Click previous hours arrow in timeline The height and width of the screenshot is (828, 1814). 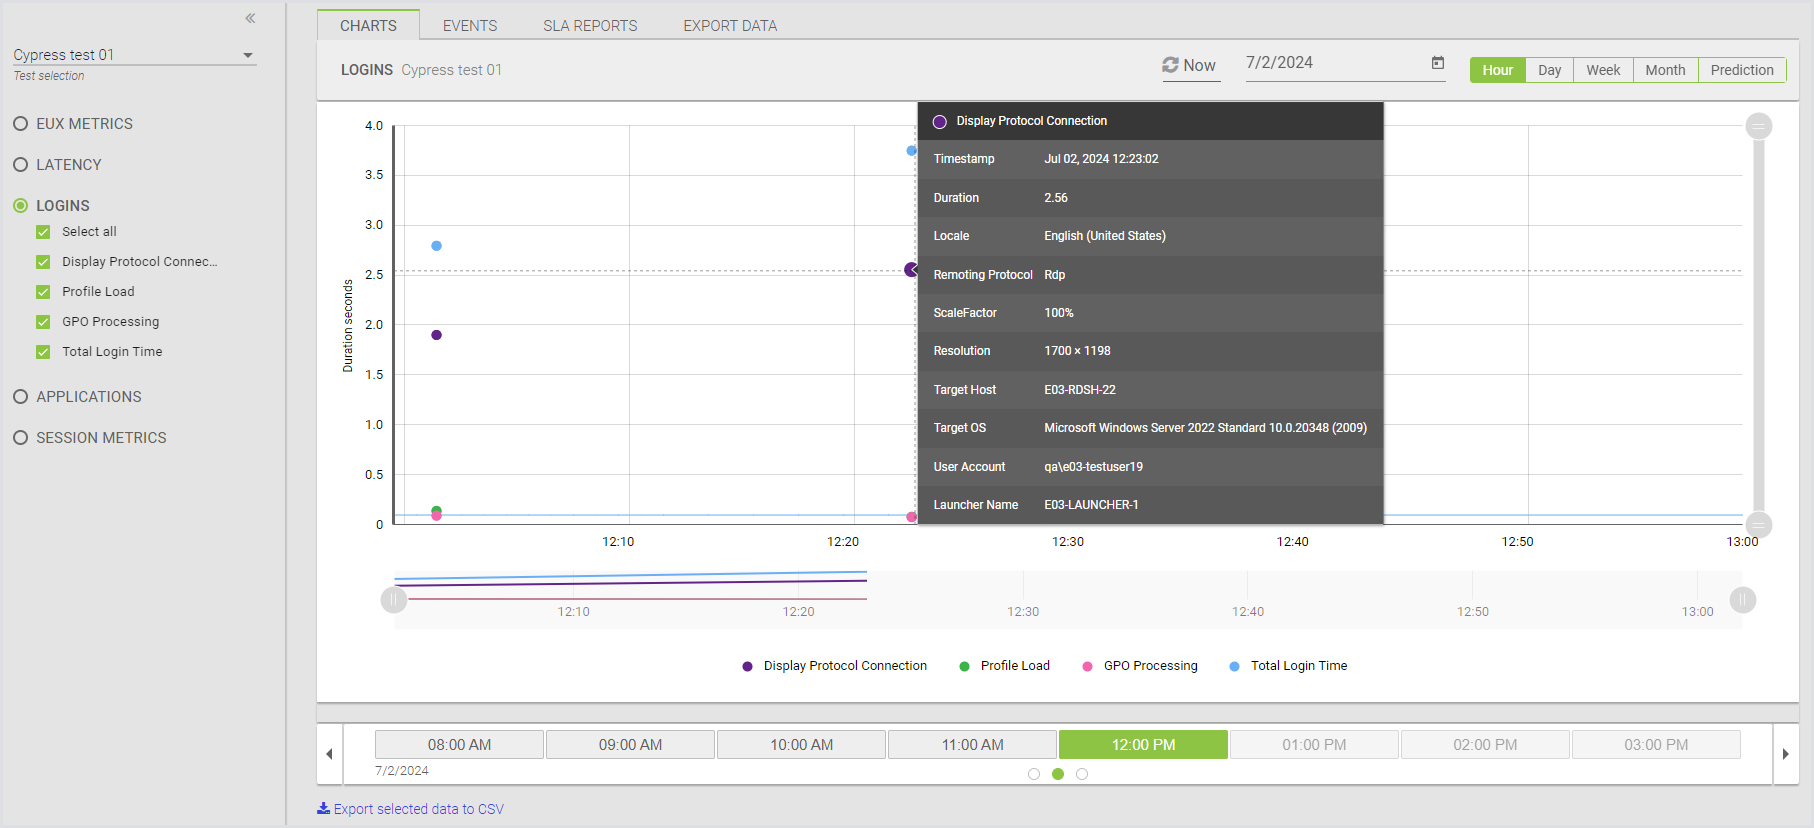[330, 754]
